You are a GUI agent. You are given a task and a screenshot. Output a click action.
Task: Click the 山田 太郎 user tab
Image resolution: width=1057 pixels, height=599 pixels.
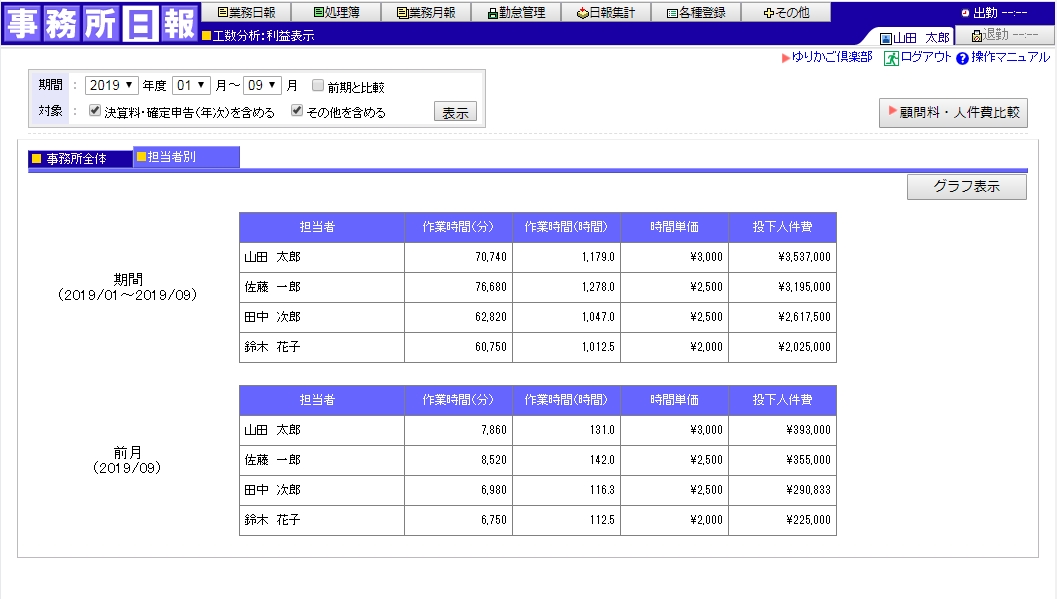pos(915,38)
